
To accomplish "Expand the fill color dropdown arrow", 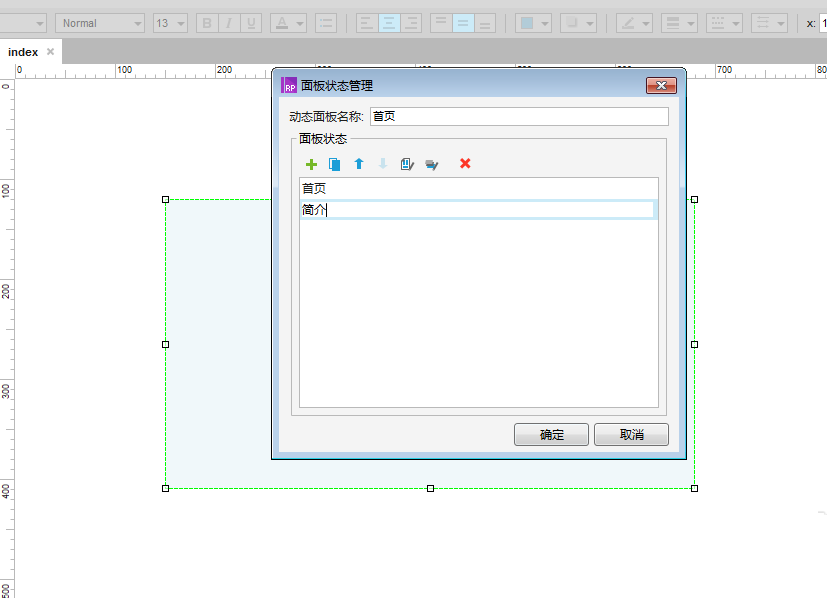I will (545, 24).
